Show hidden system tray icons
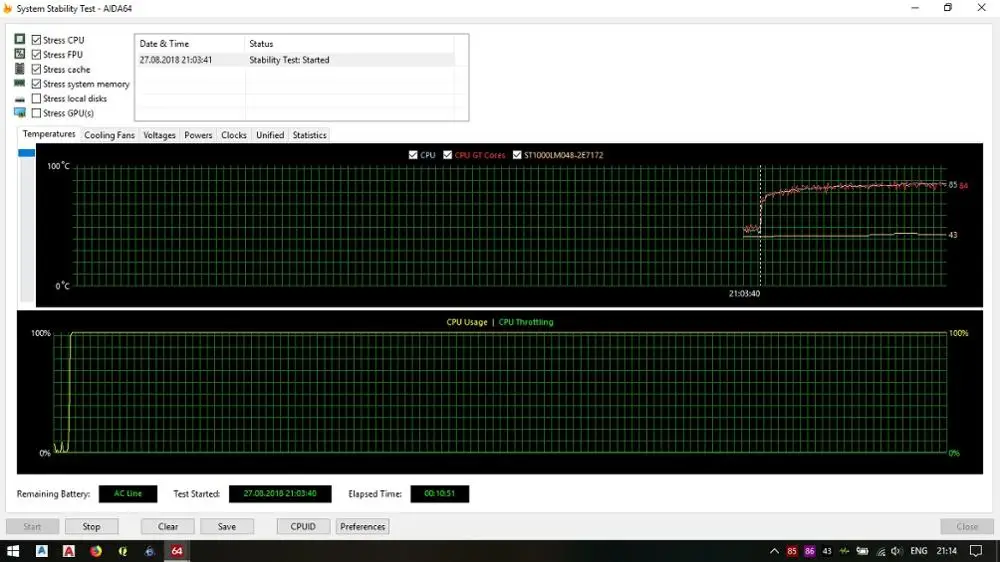 (x=774, y=551)
